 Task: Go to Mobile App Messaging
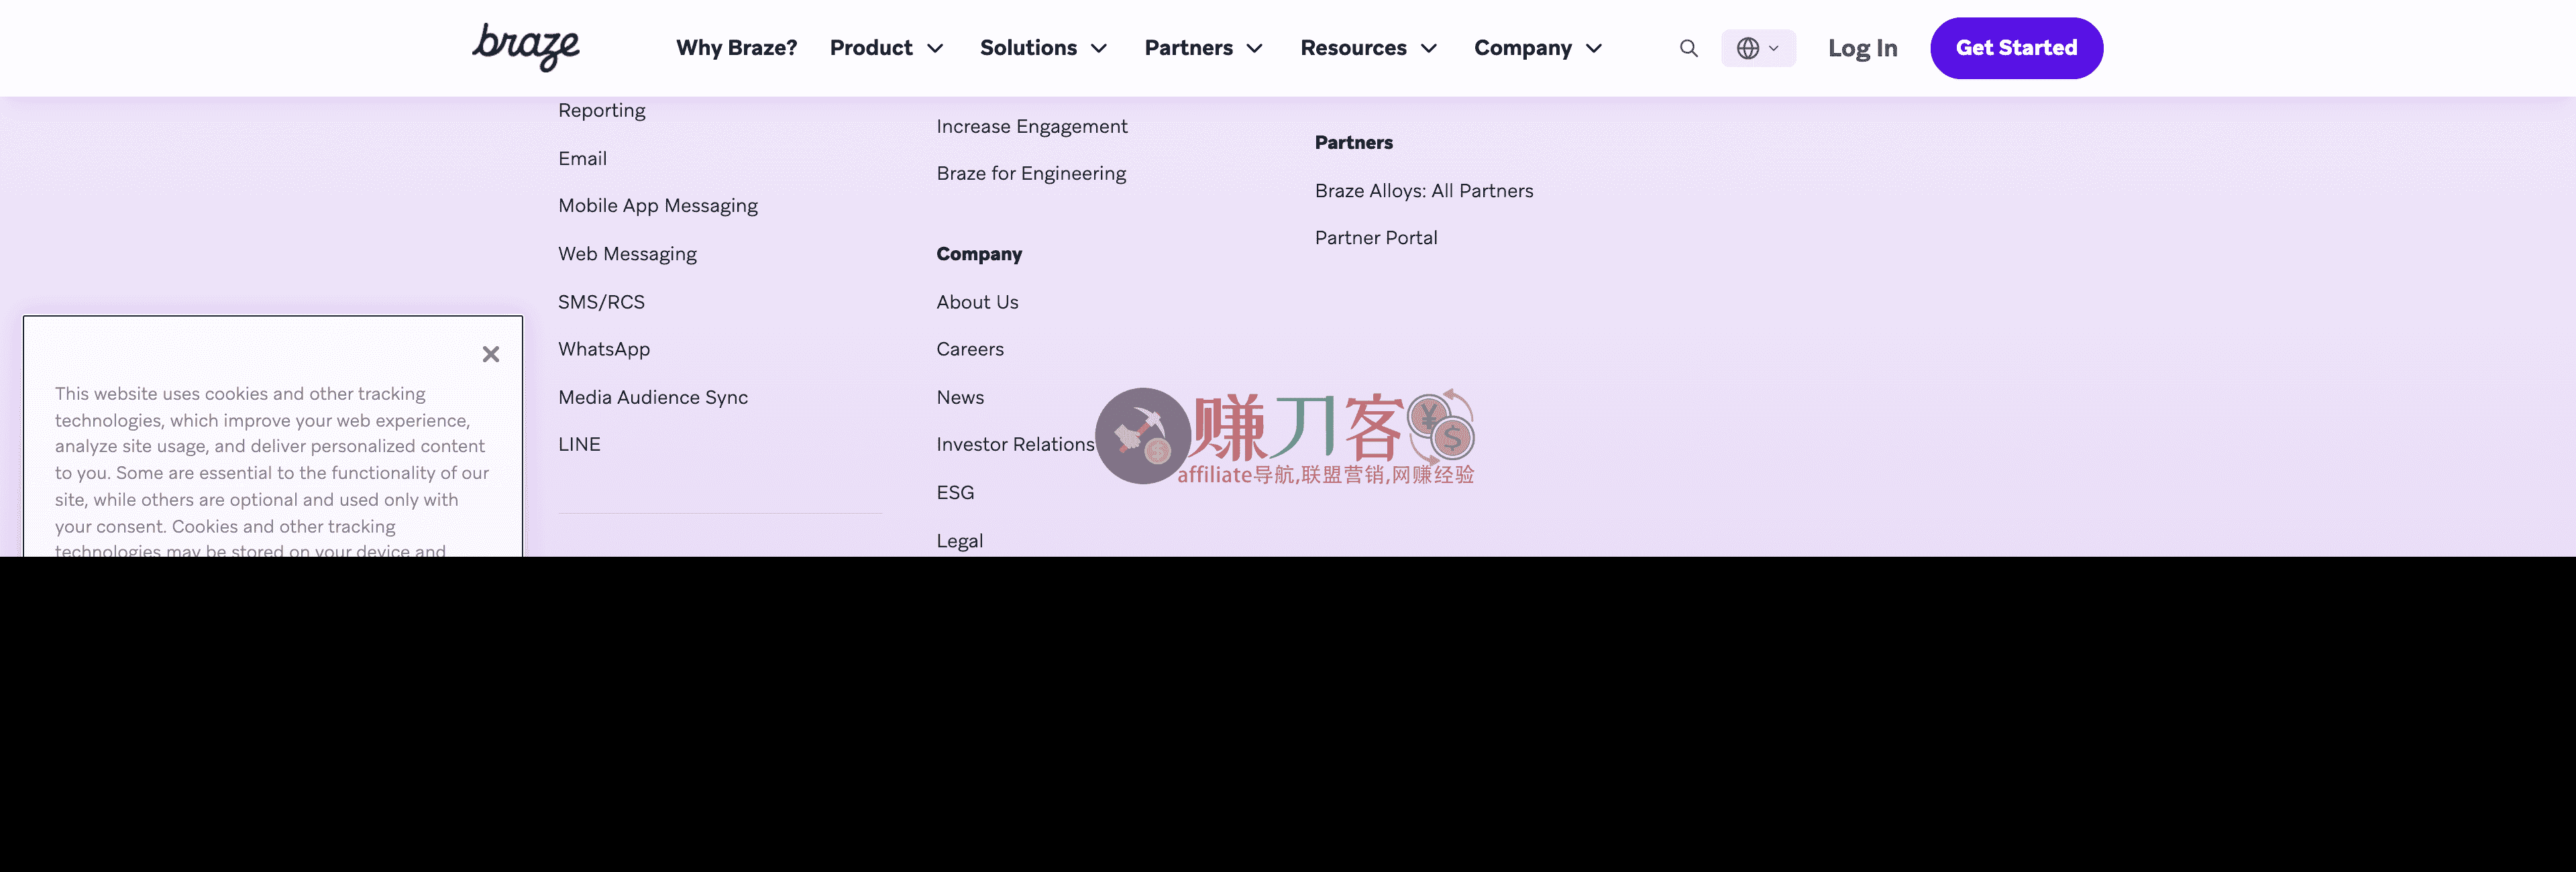pyautogui.click(x=657, y=206)
